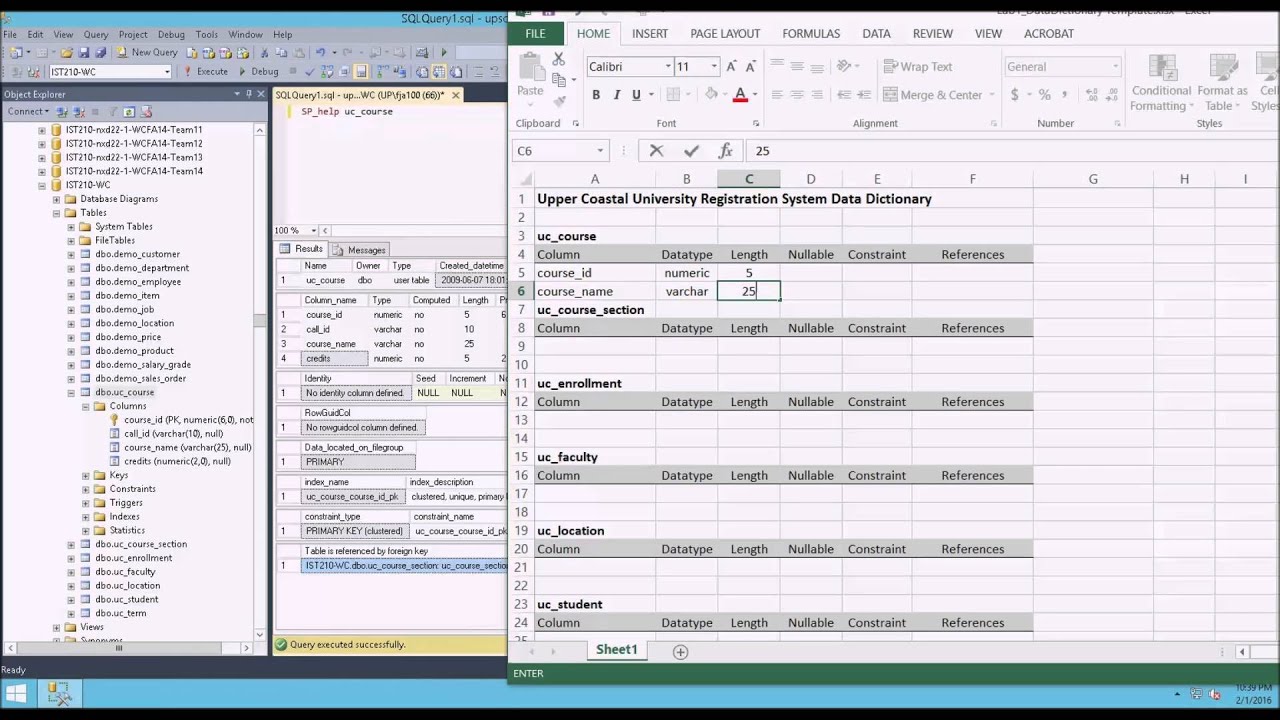
Task: Expand the Keys folder node
Action: (85, 476)
